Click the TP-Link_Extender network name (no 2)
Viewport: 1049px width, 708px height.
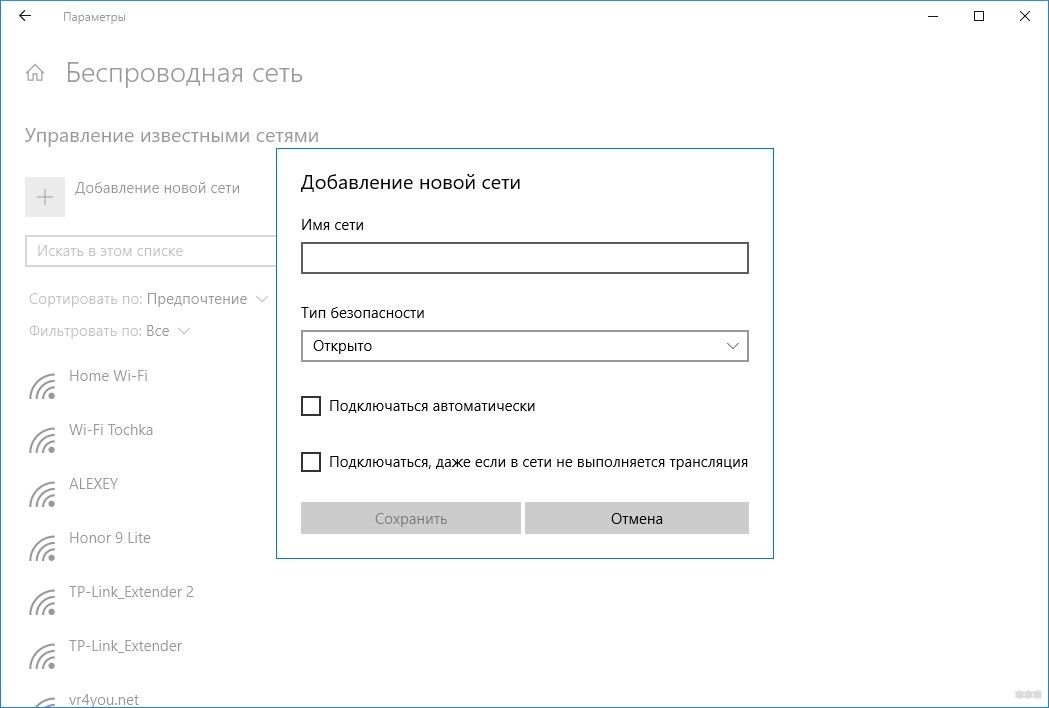tap(126, 646)
